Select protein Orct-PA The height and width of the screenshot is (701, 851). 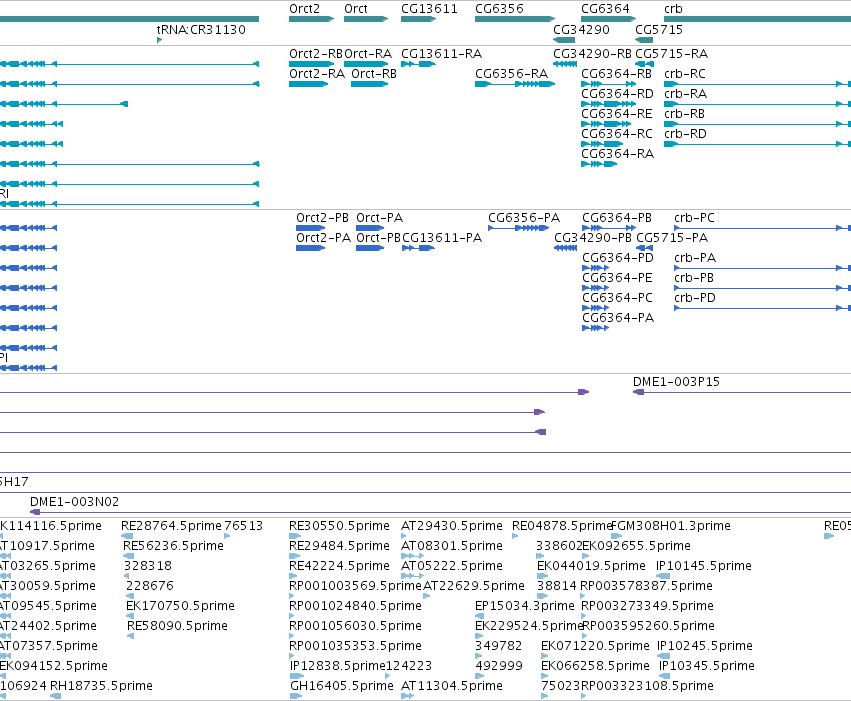click(x=370, y=228)
